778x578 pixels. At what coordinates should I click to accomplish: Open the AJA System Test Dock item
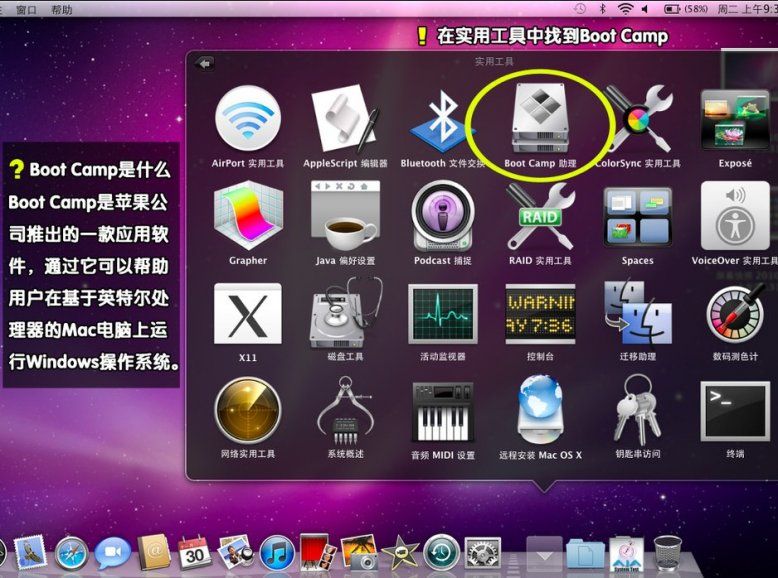point(626,553)
